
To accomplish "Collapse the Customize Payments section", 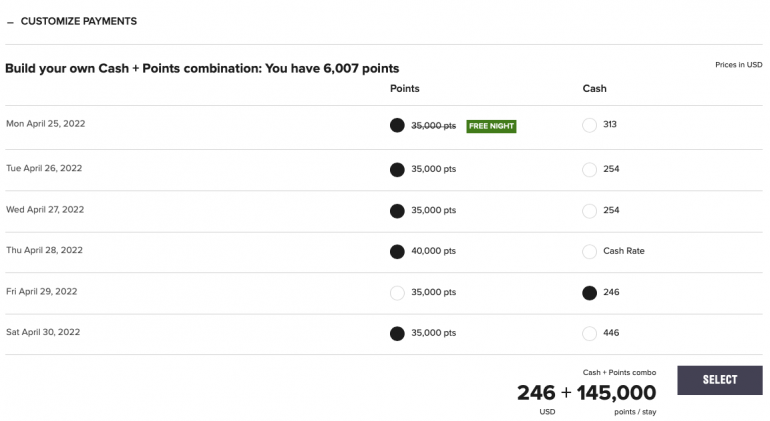I will click(10, 21).
